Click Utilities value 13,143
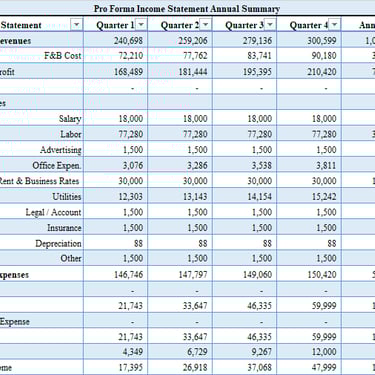The height and width of the screenshot is (375, 375). coord(195,197)
